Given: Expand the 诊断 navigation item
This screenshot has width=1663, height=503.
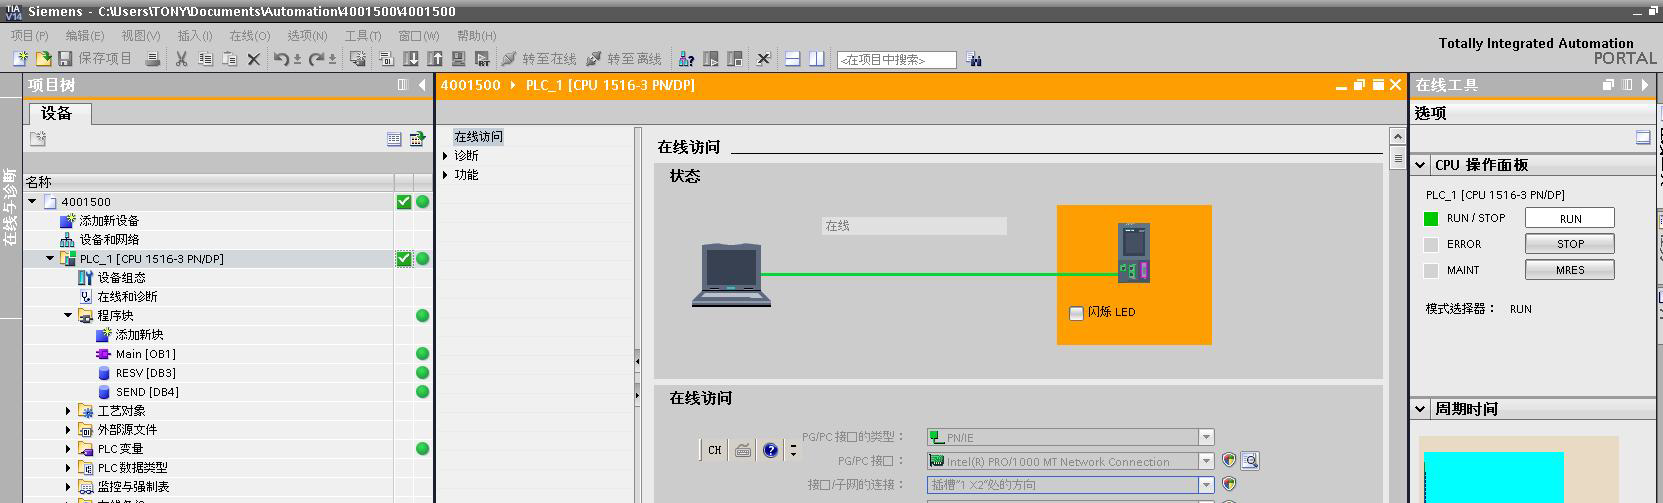Looking at the screenshot, I should pos(446,156).
